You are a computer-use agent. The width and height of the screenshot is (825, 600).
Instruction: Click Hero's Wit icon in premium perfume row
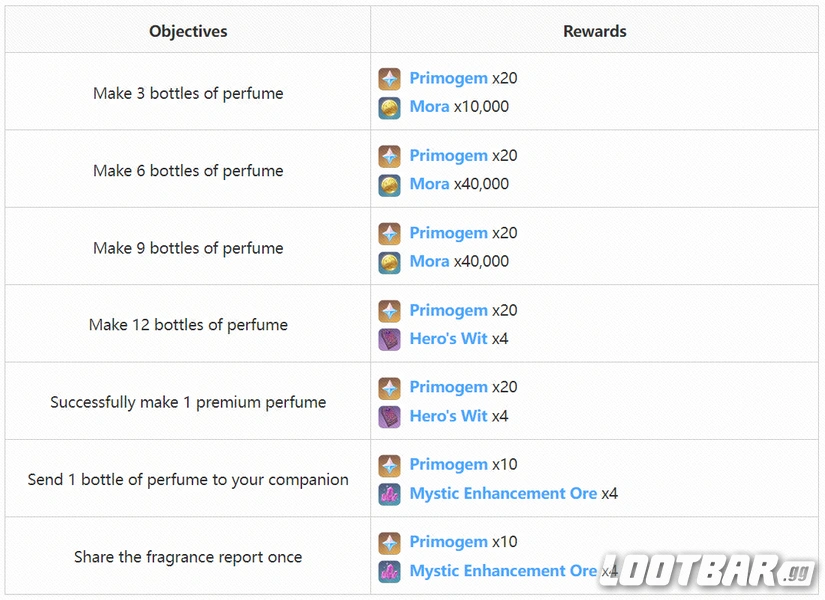(389, 416)
